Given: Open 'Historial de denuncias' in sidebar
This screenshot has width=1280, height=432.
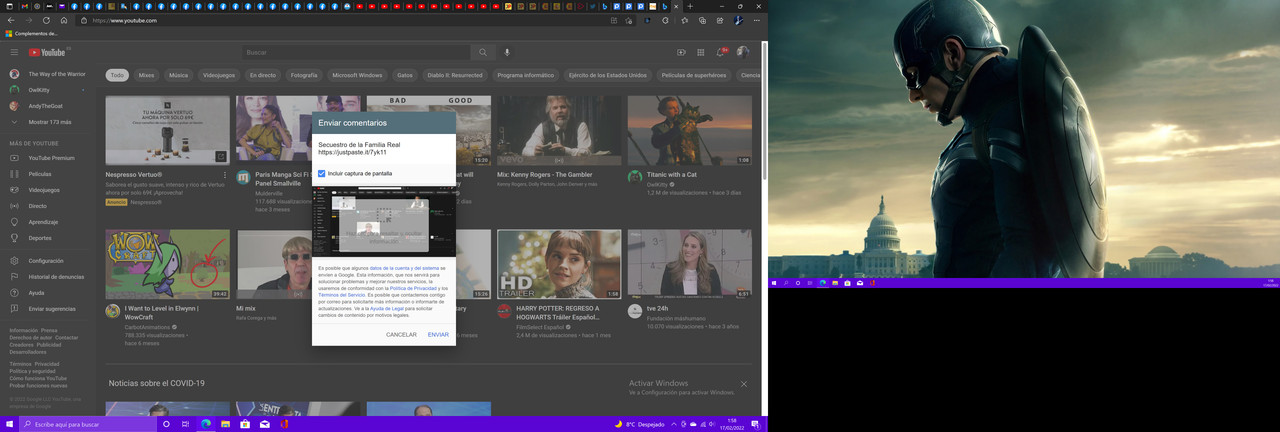Looking at the screenshot, I should [x=48, y=276].
